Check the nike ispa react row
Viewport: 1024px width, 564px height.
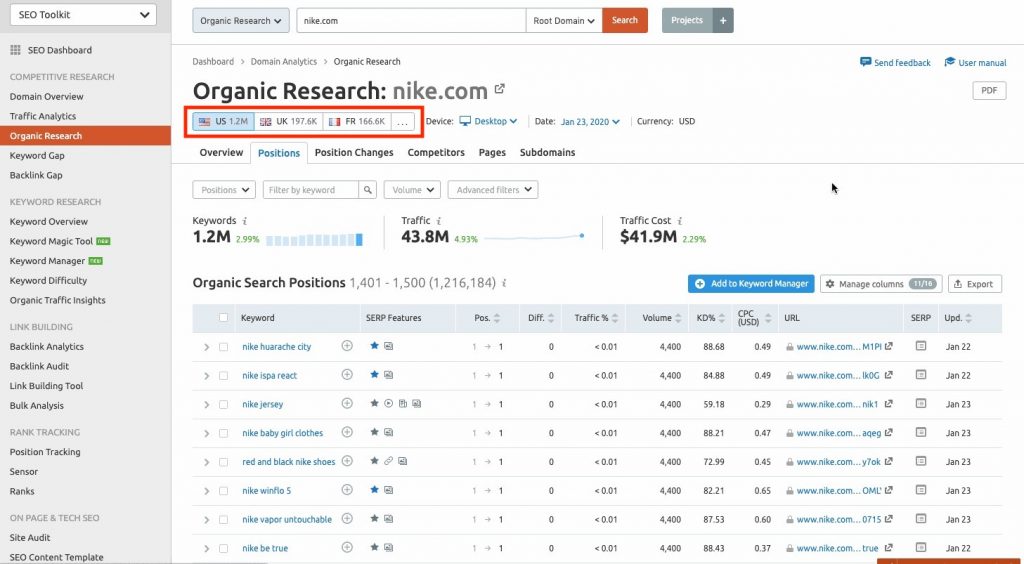pyautogui.click(x=223, y=376)
